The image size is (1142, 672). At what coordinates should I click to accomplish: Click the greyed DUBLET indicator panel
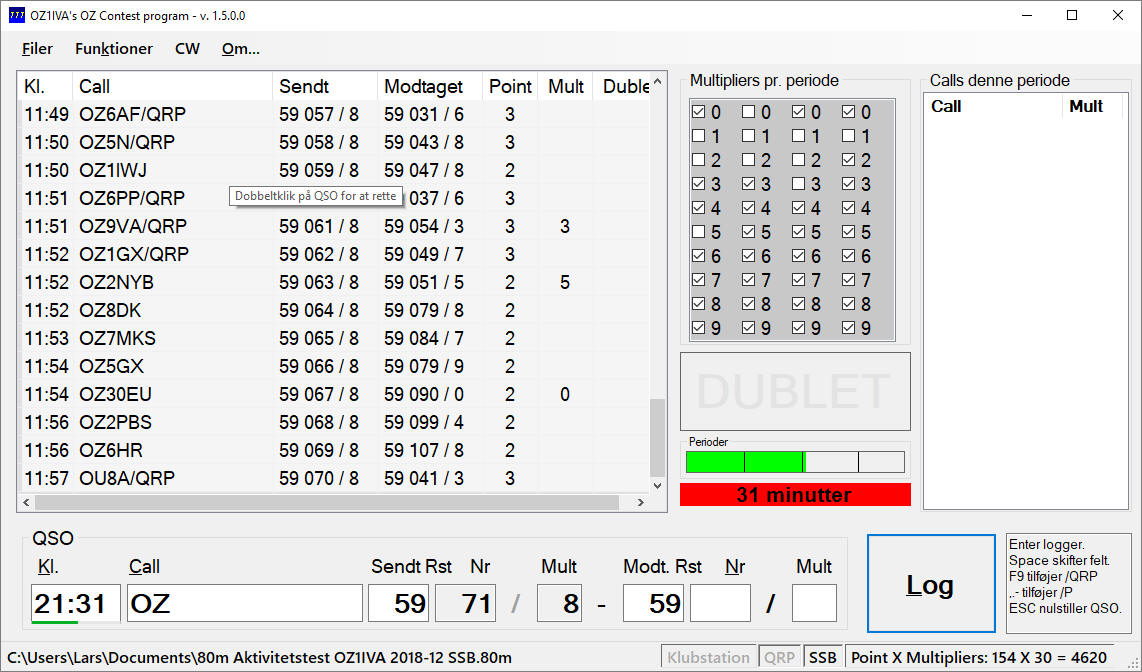tap(795, 392)
